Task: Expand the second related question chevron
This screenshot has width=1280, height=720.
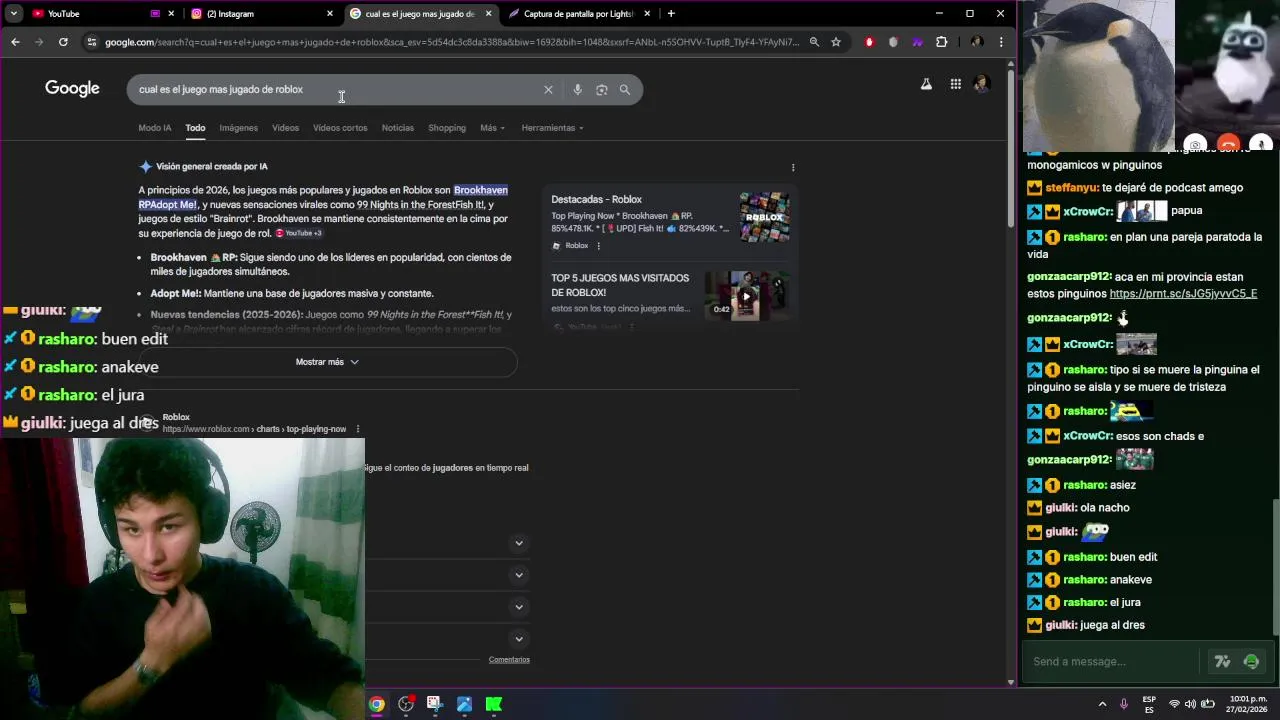Action: tap(519, 575)
